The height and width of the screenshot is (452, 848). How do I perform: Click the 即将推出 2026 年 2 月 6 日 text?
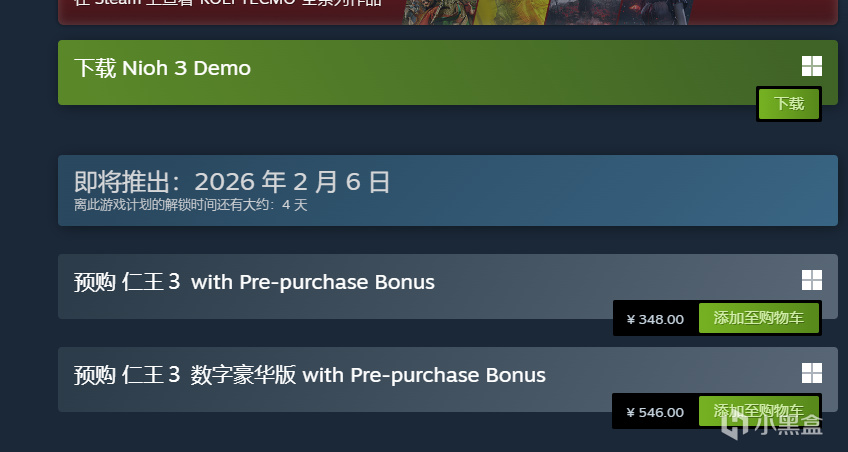(232, 181)
